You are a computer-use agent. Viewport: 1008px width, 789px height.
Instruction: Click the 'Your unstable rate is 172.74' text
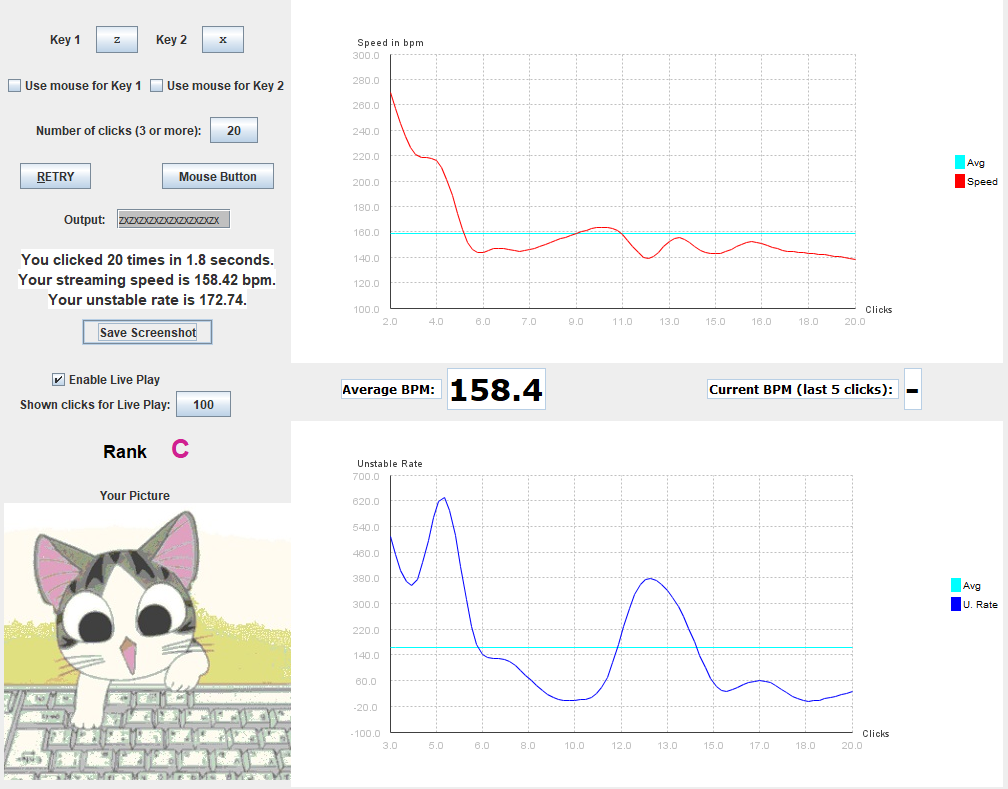[x=147, y=300]
